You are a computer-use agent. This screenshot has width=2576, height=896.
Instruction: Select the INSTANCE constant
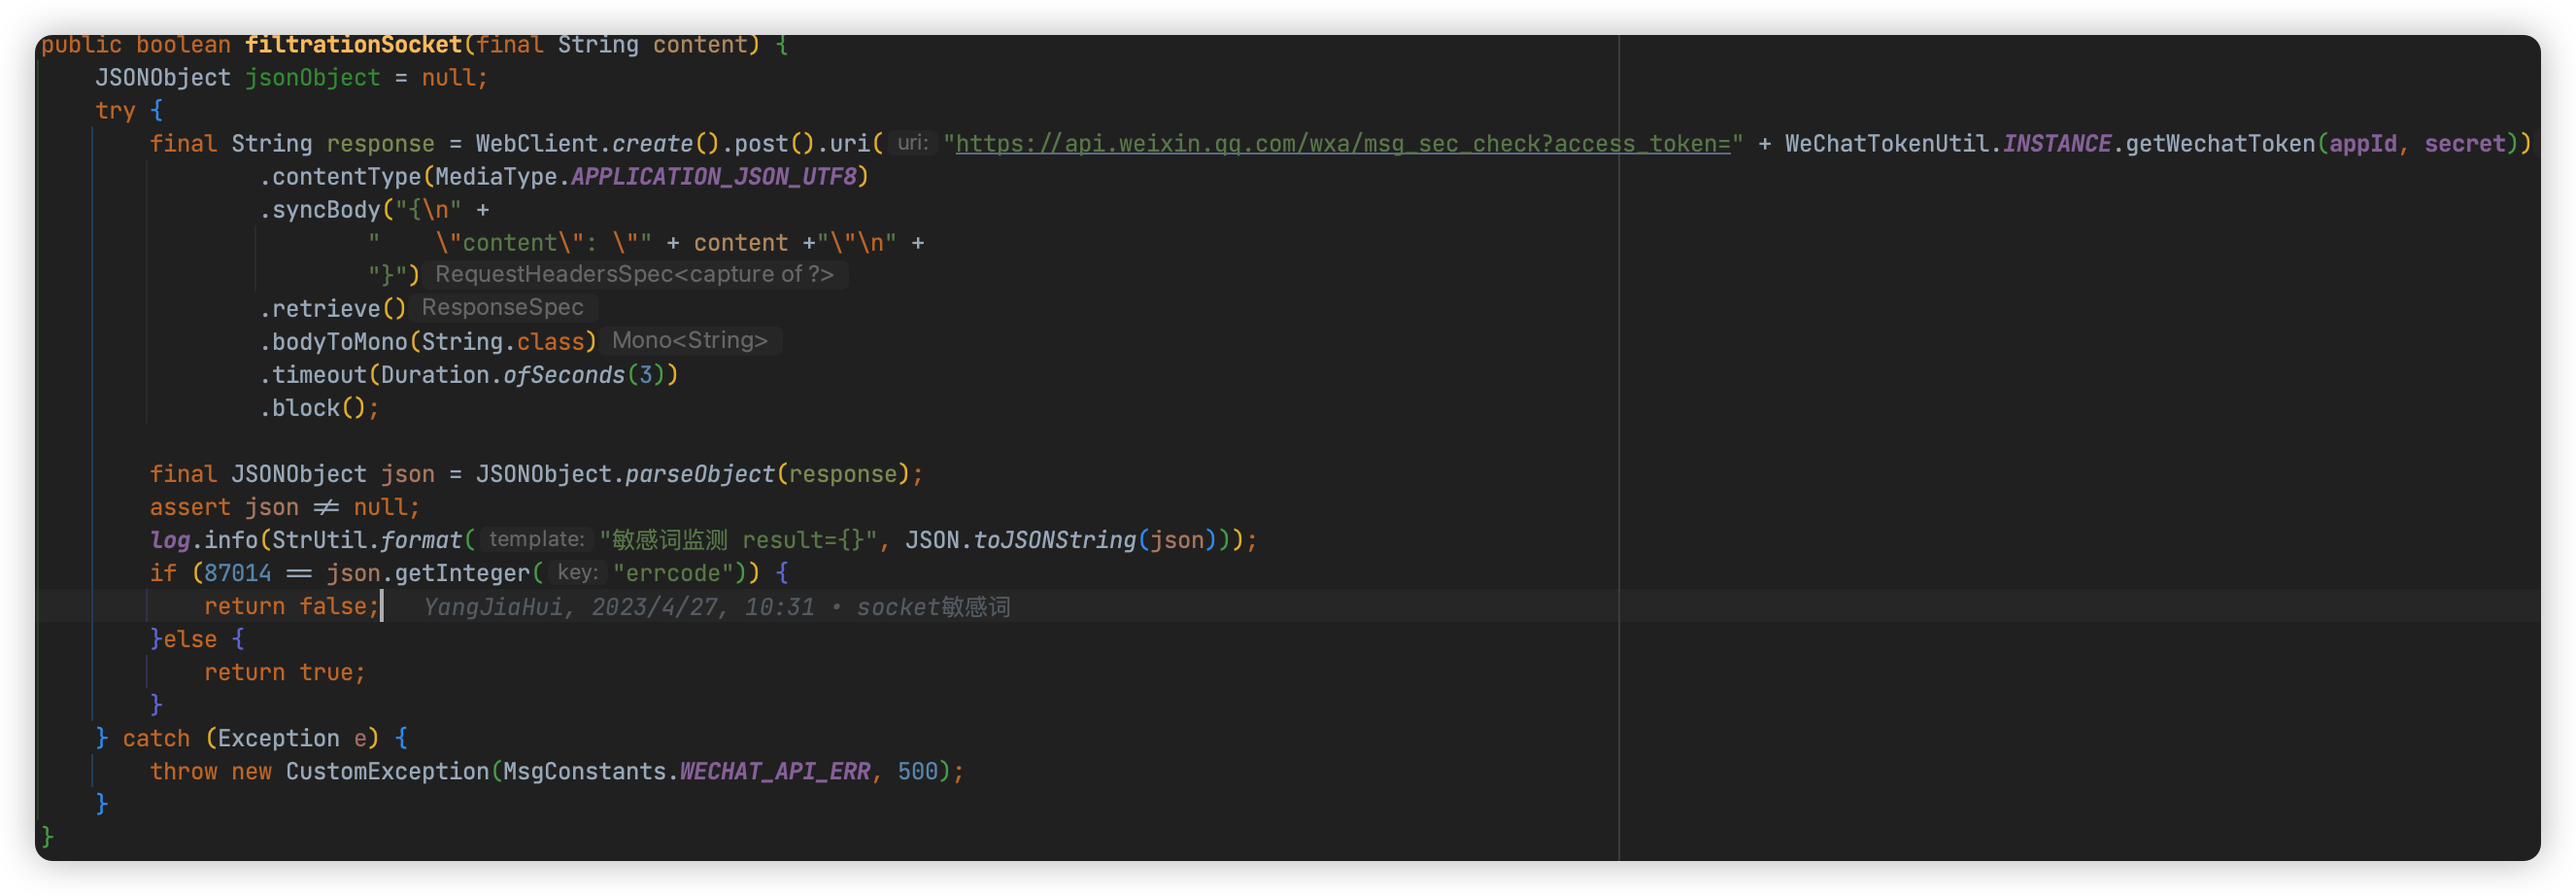pos(2056,144)
